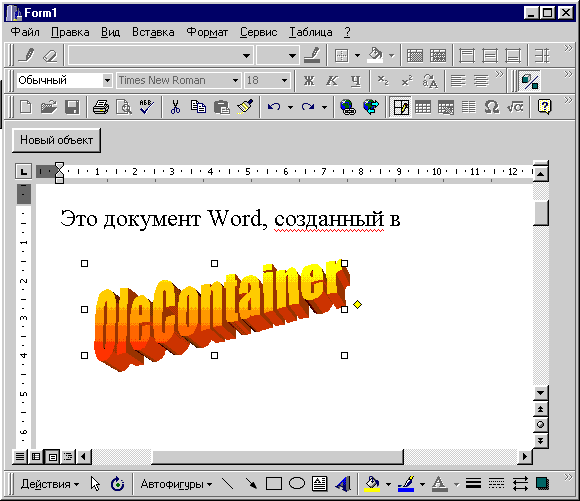
Task: Click the square root equation icon
Action: pos(515,107)
